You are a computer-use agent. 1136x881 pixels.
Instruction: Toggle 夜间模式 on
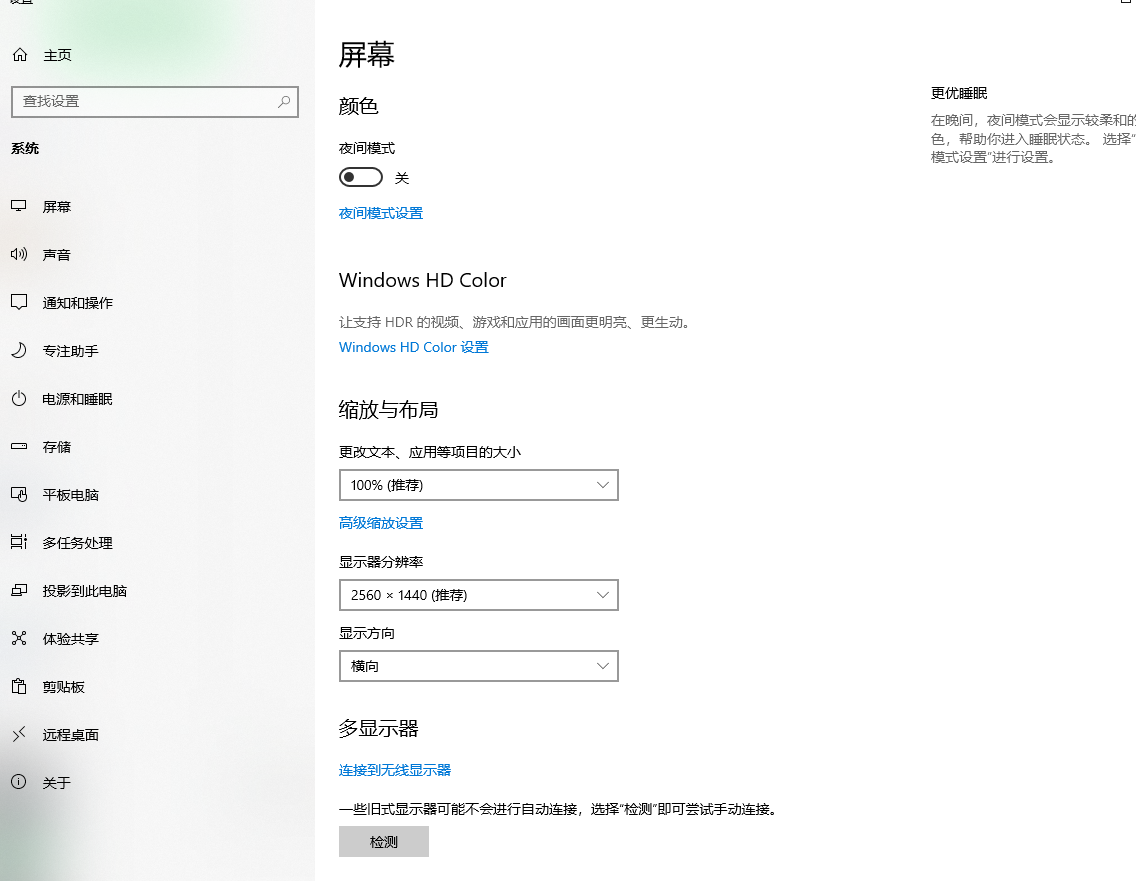(360, 176)
